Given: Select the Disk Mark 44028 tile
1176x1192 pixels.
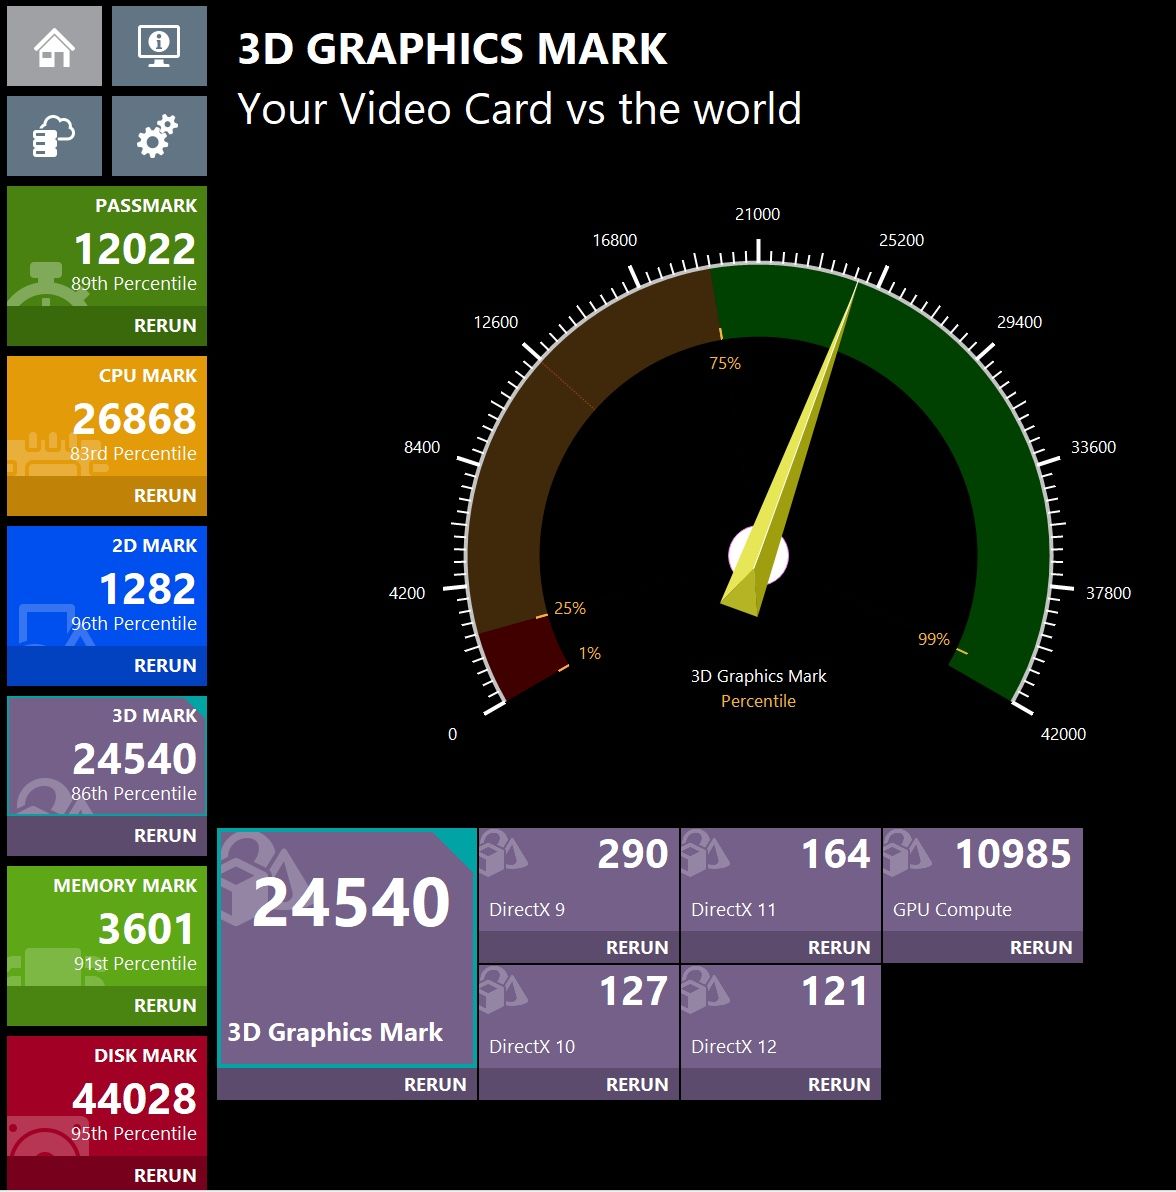Looking at the screenshot, I should [106, 1097].
